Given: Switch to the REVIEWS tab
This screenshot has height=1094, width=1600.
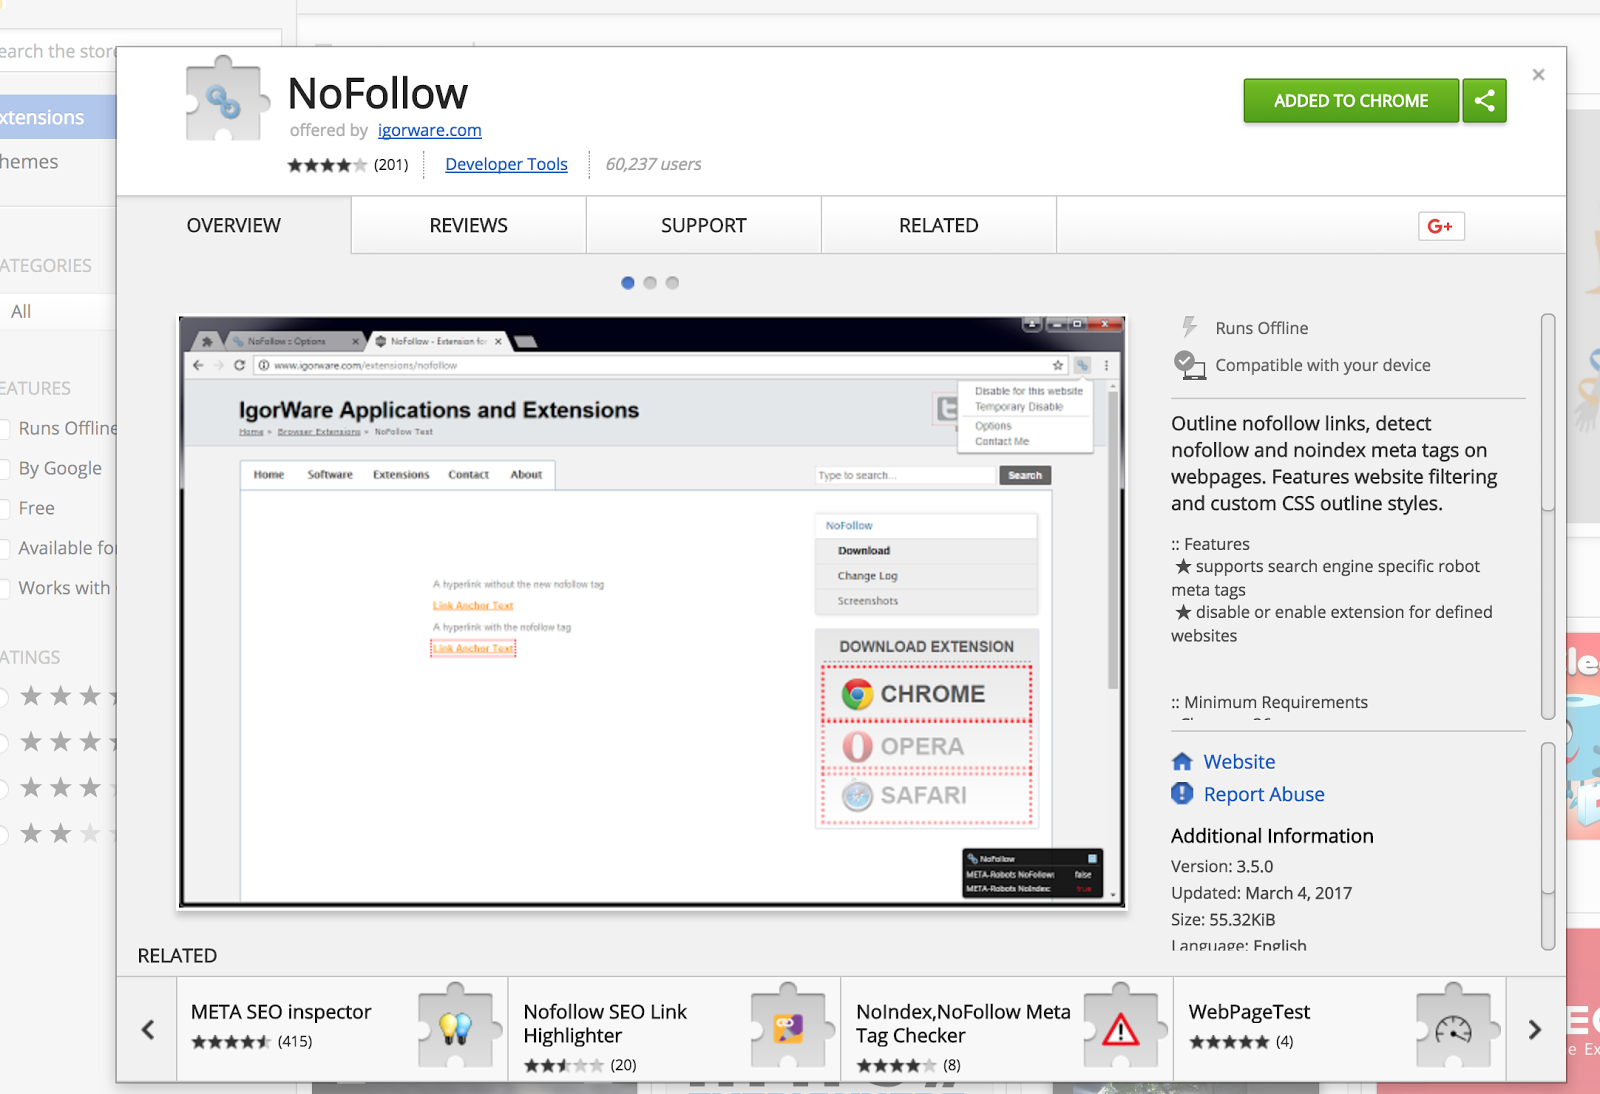Looking at the screenshot, I should pos(469,225).
